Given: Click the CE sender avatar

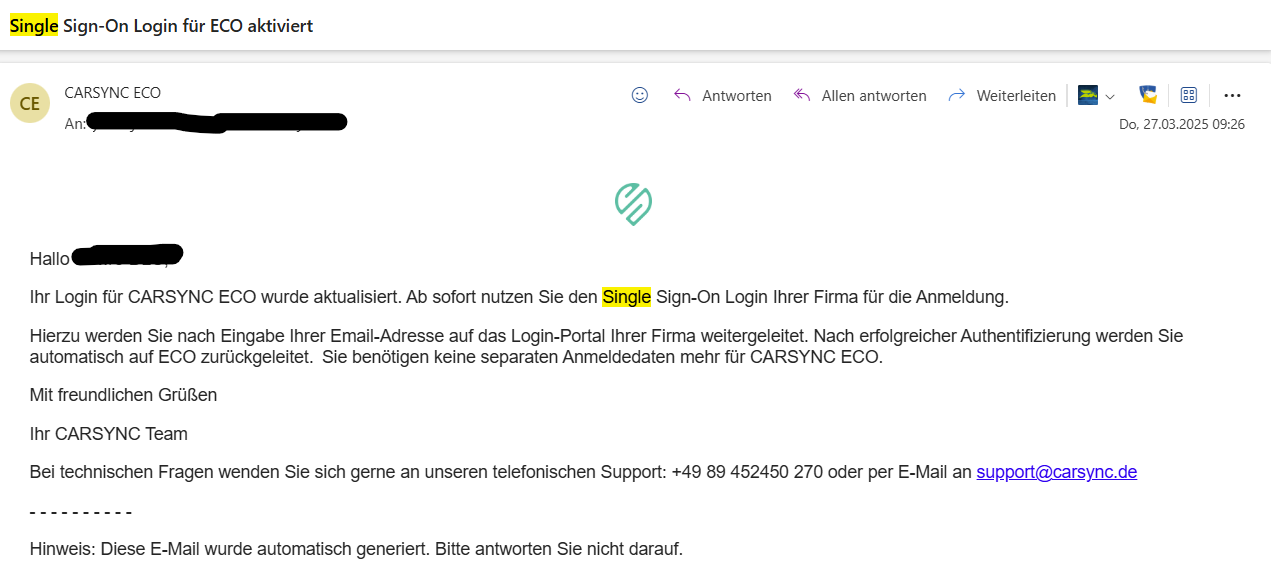Looking at the screenshot, I should [x=30, y=103].
